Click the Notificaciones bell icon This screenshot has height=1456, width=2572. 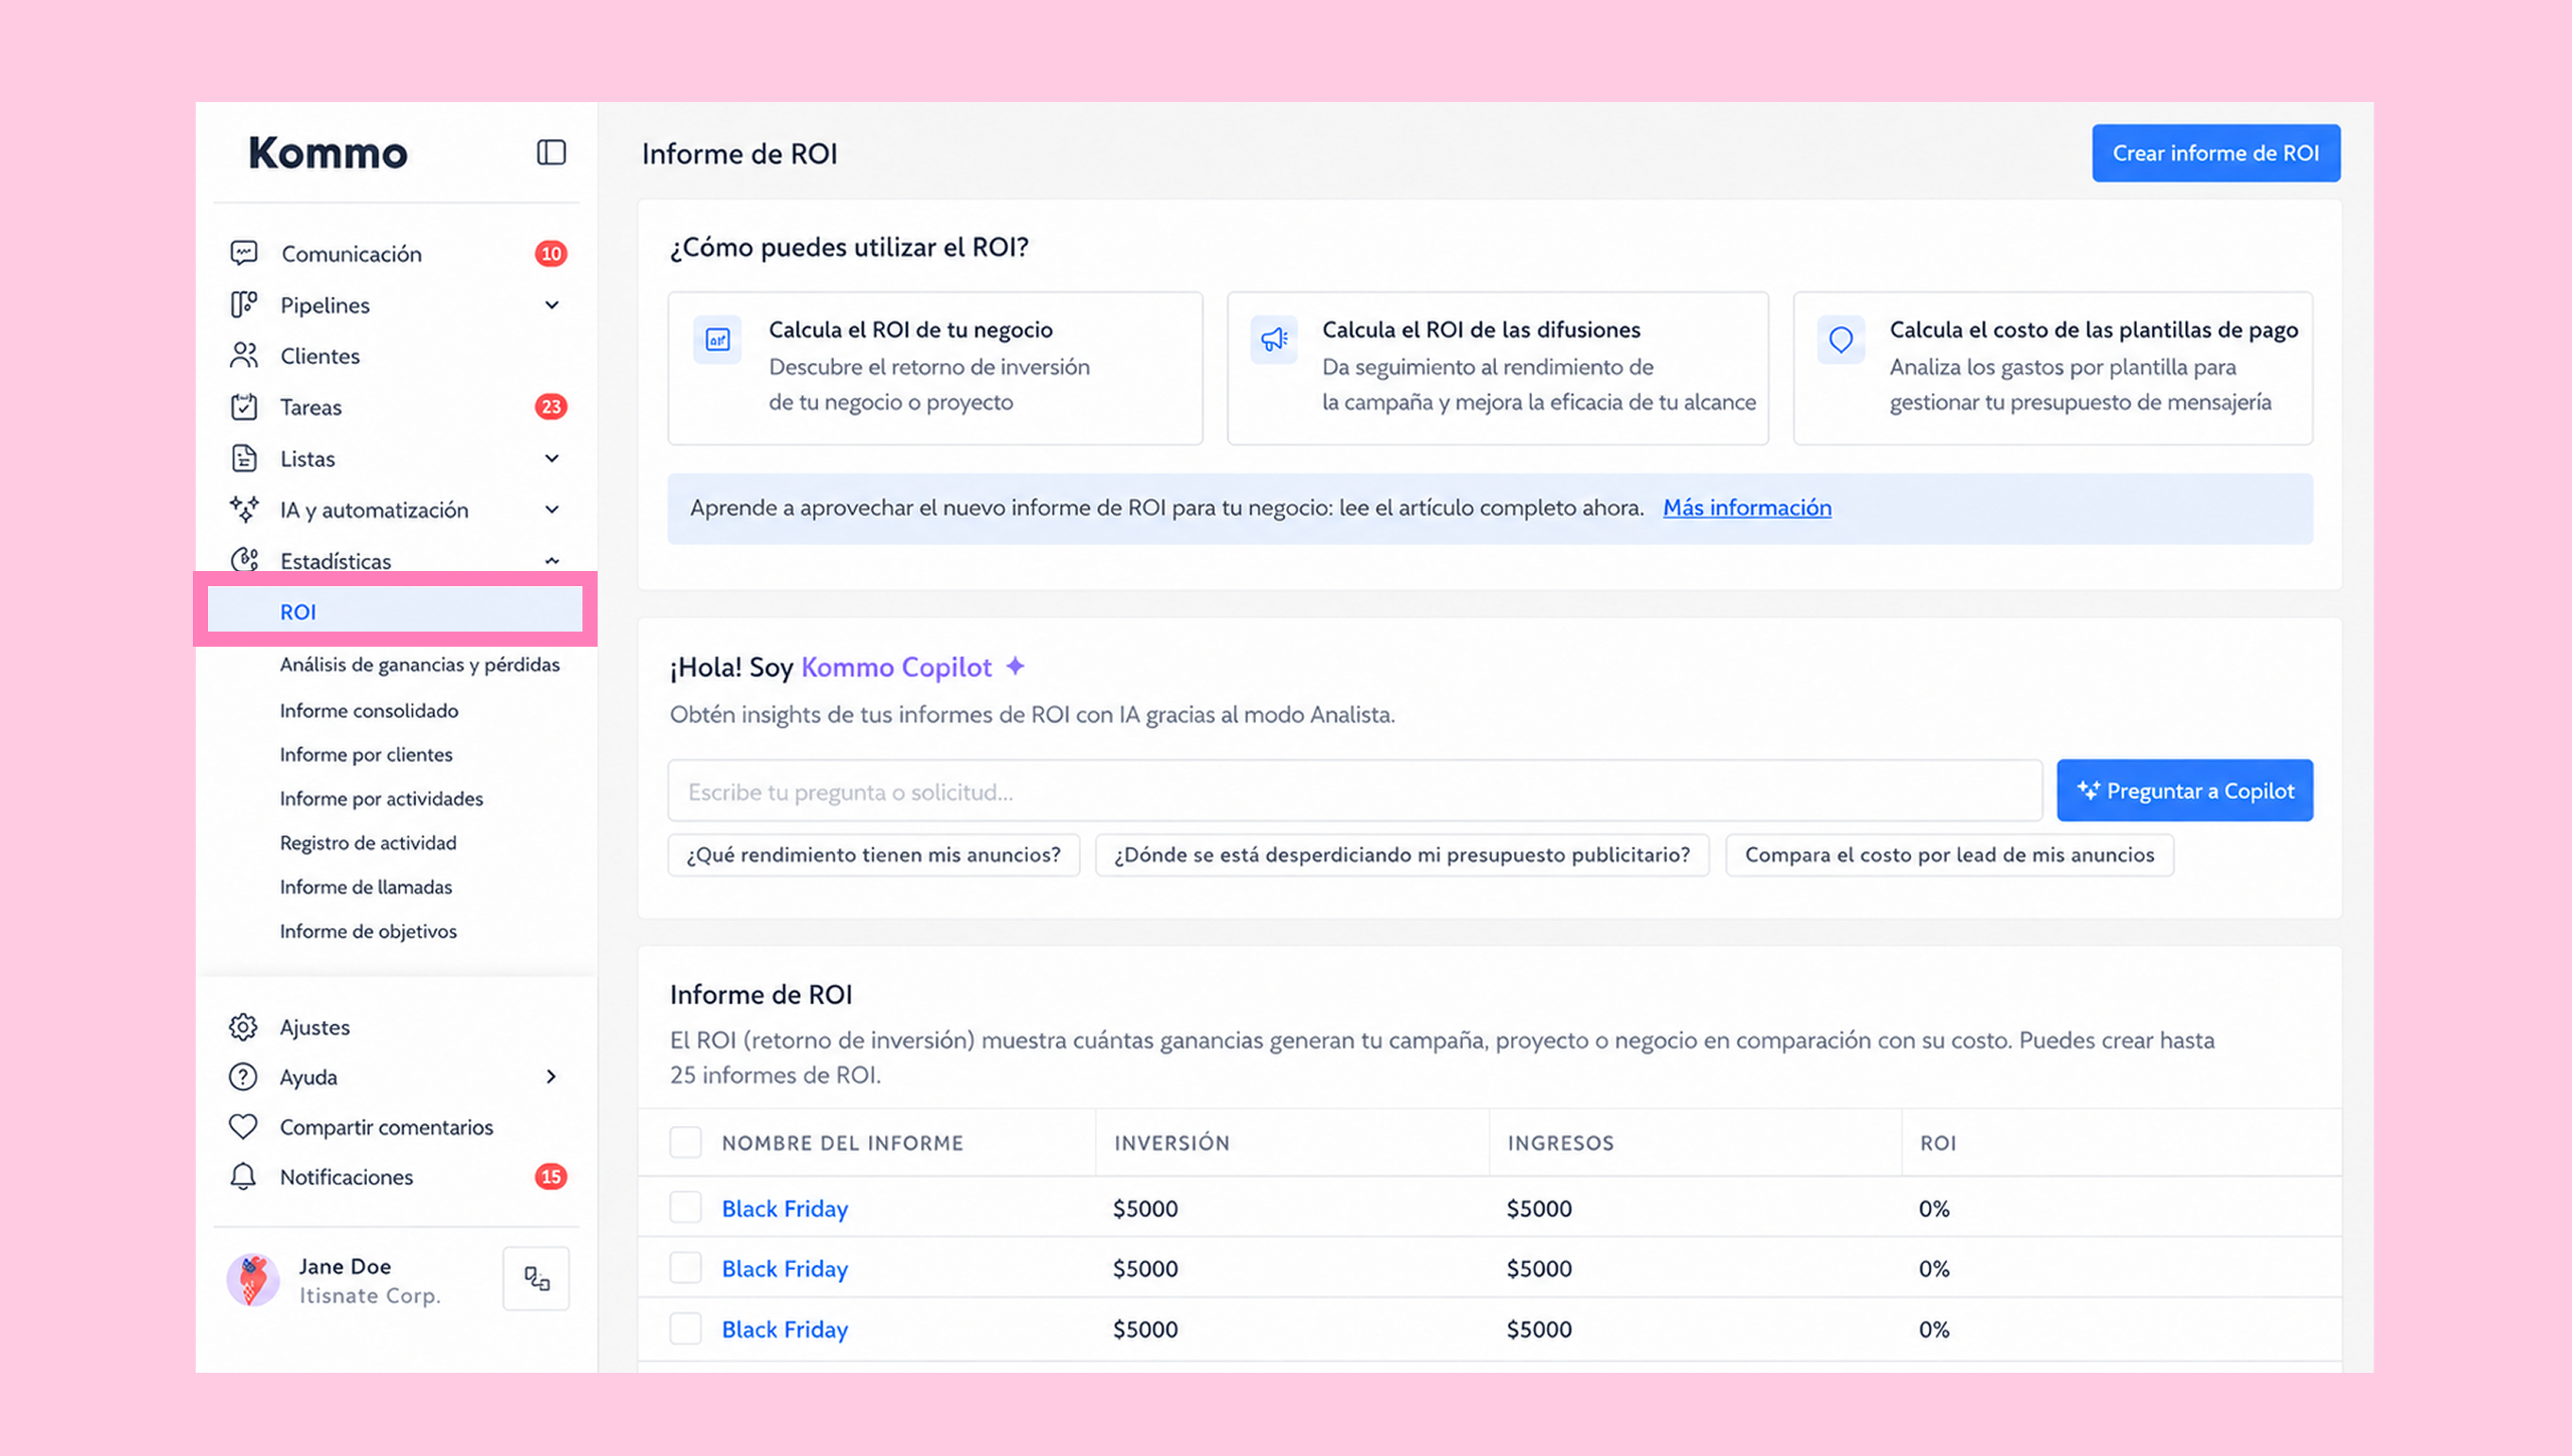pyautogui.click(x=243, y=1177)
